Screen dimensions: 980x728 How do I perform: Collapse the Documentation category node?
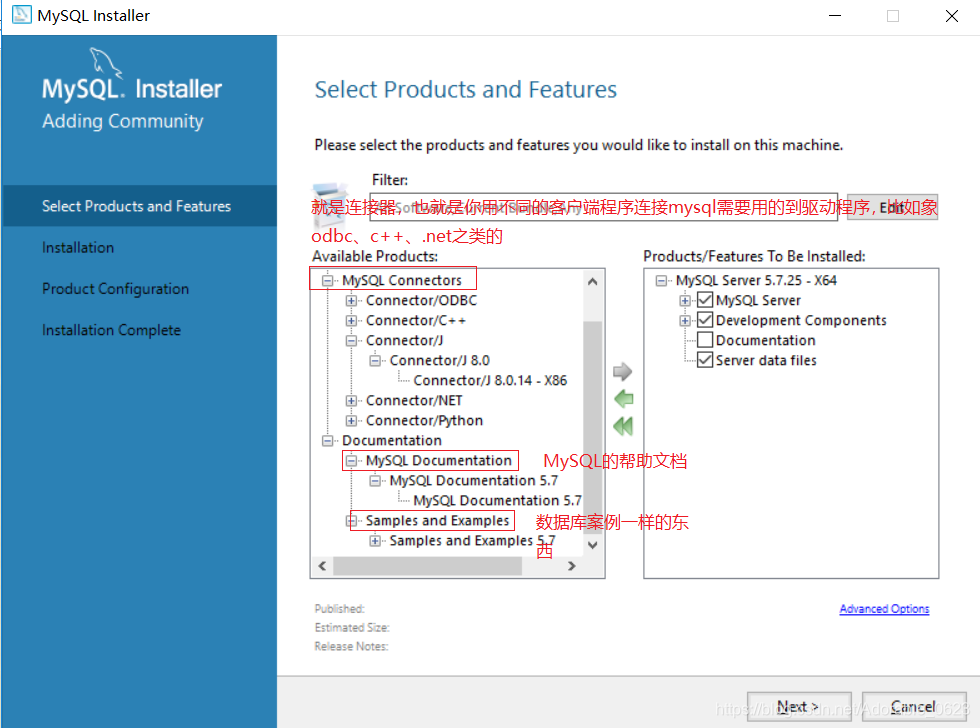coord(327,441)
